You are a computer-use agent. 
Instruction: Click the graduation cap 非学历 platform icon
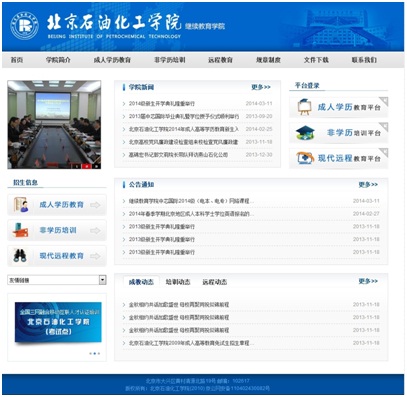tap(305, 133)
